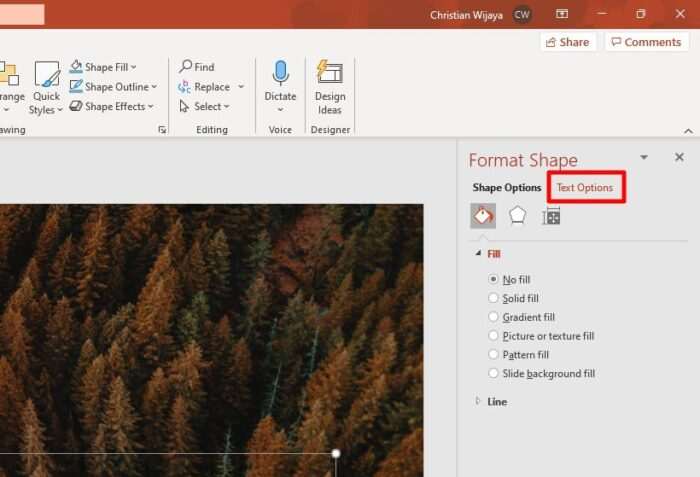Expand the Line section
The image size is (700, 477).
pos(478,401)
